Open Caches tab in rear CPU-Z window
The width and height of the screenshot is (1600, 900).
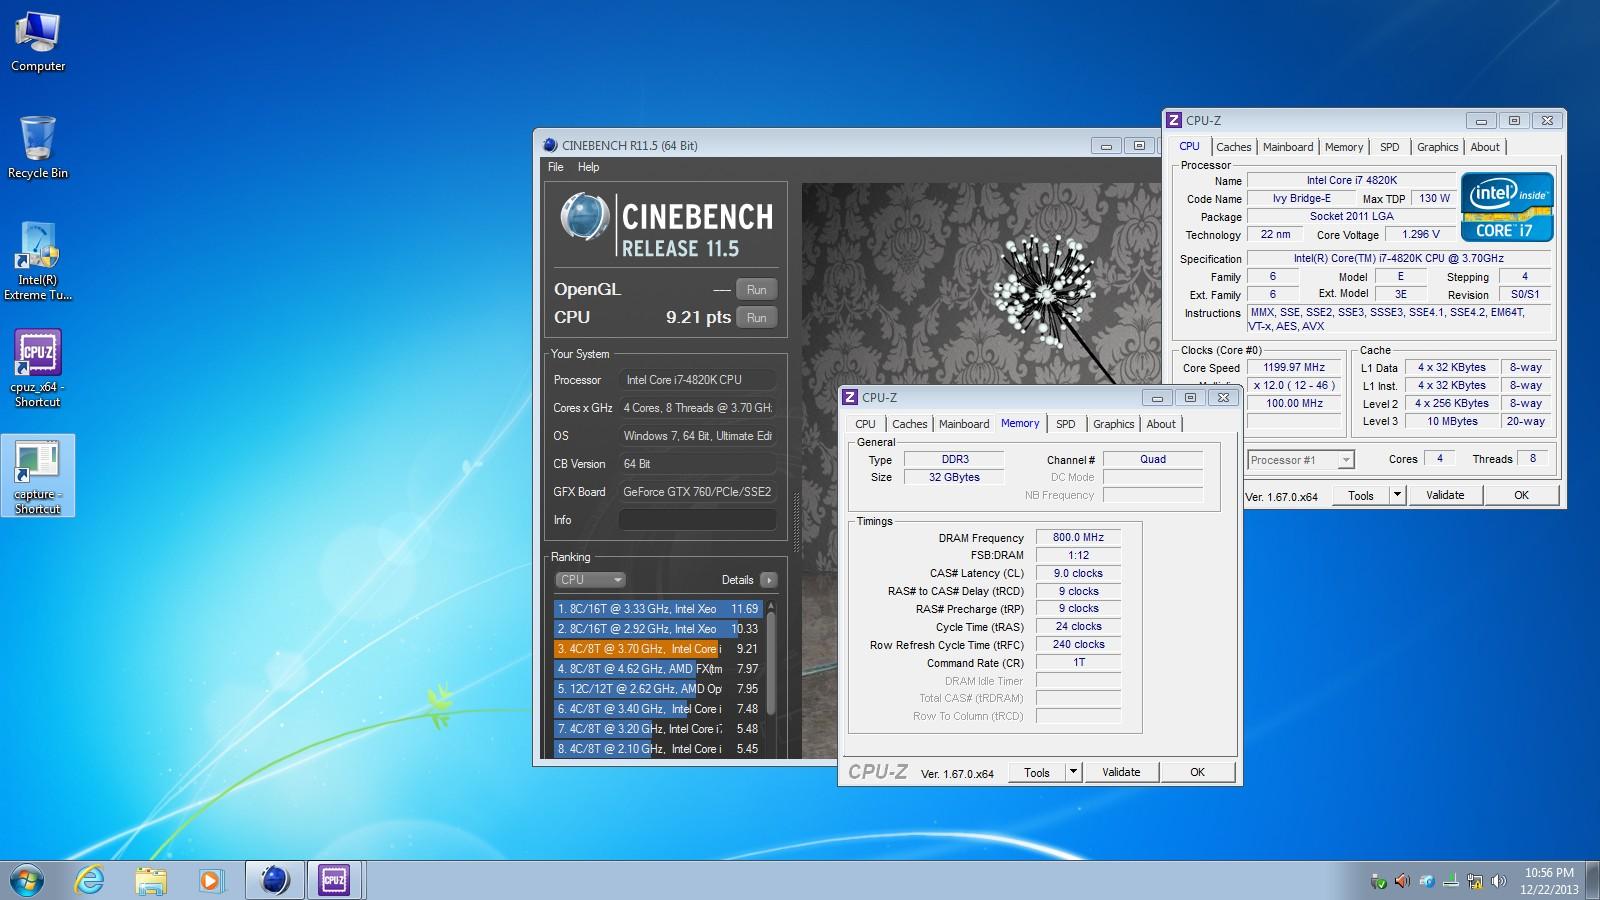tap(1233, 147)
